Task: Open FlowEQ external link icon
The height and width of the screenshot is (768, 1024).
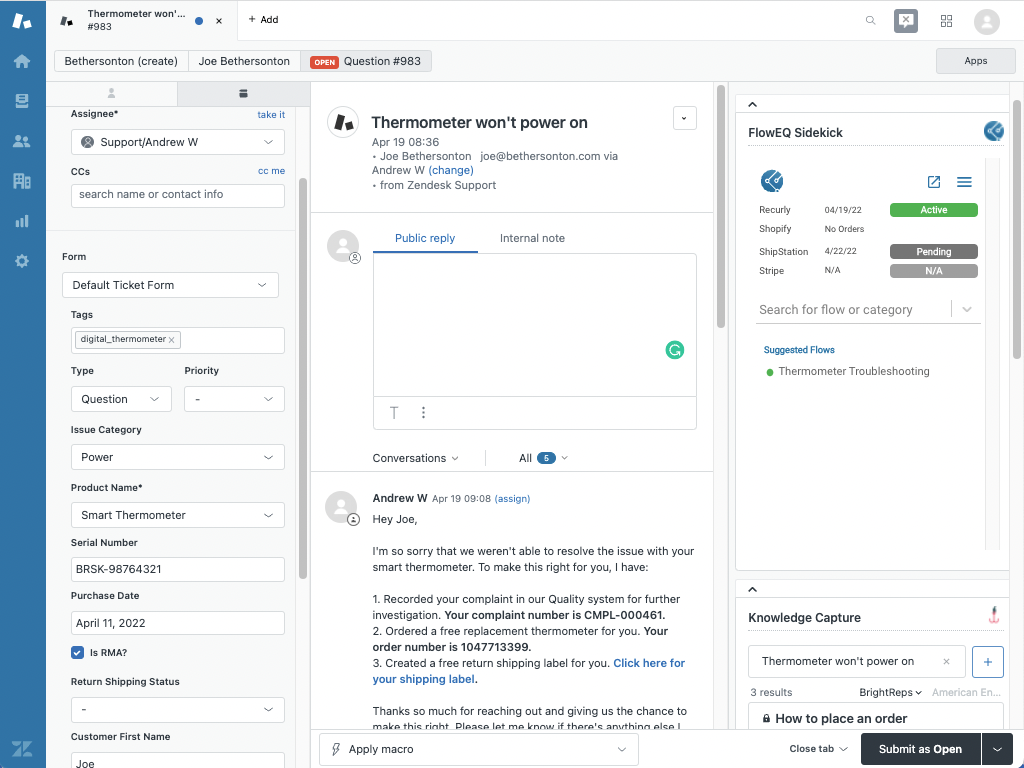Action: (x=934, y=182)
